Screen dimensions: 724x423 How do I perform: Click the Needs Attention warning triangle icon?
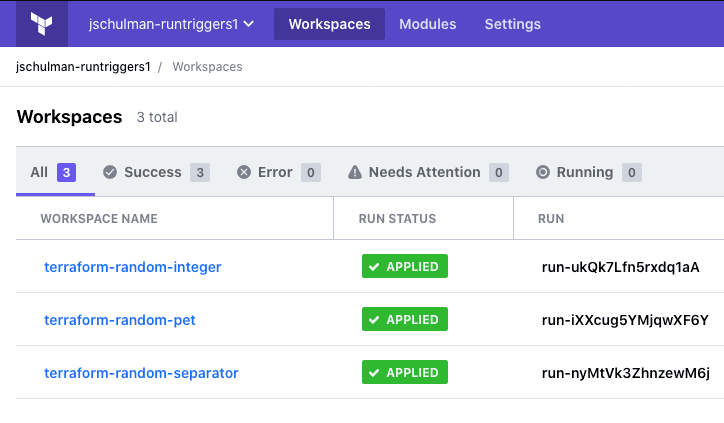click(x=355, y=172)
